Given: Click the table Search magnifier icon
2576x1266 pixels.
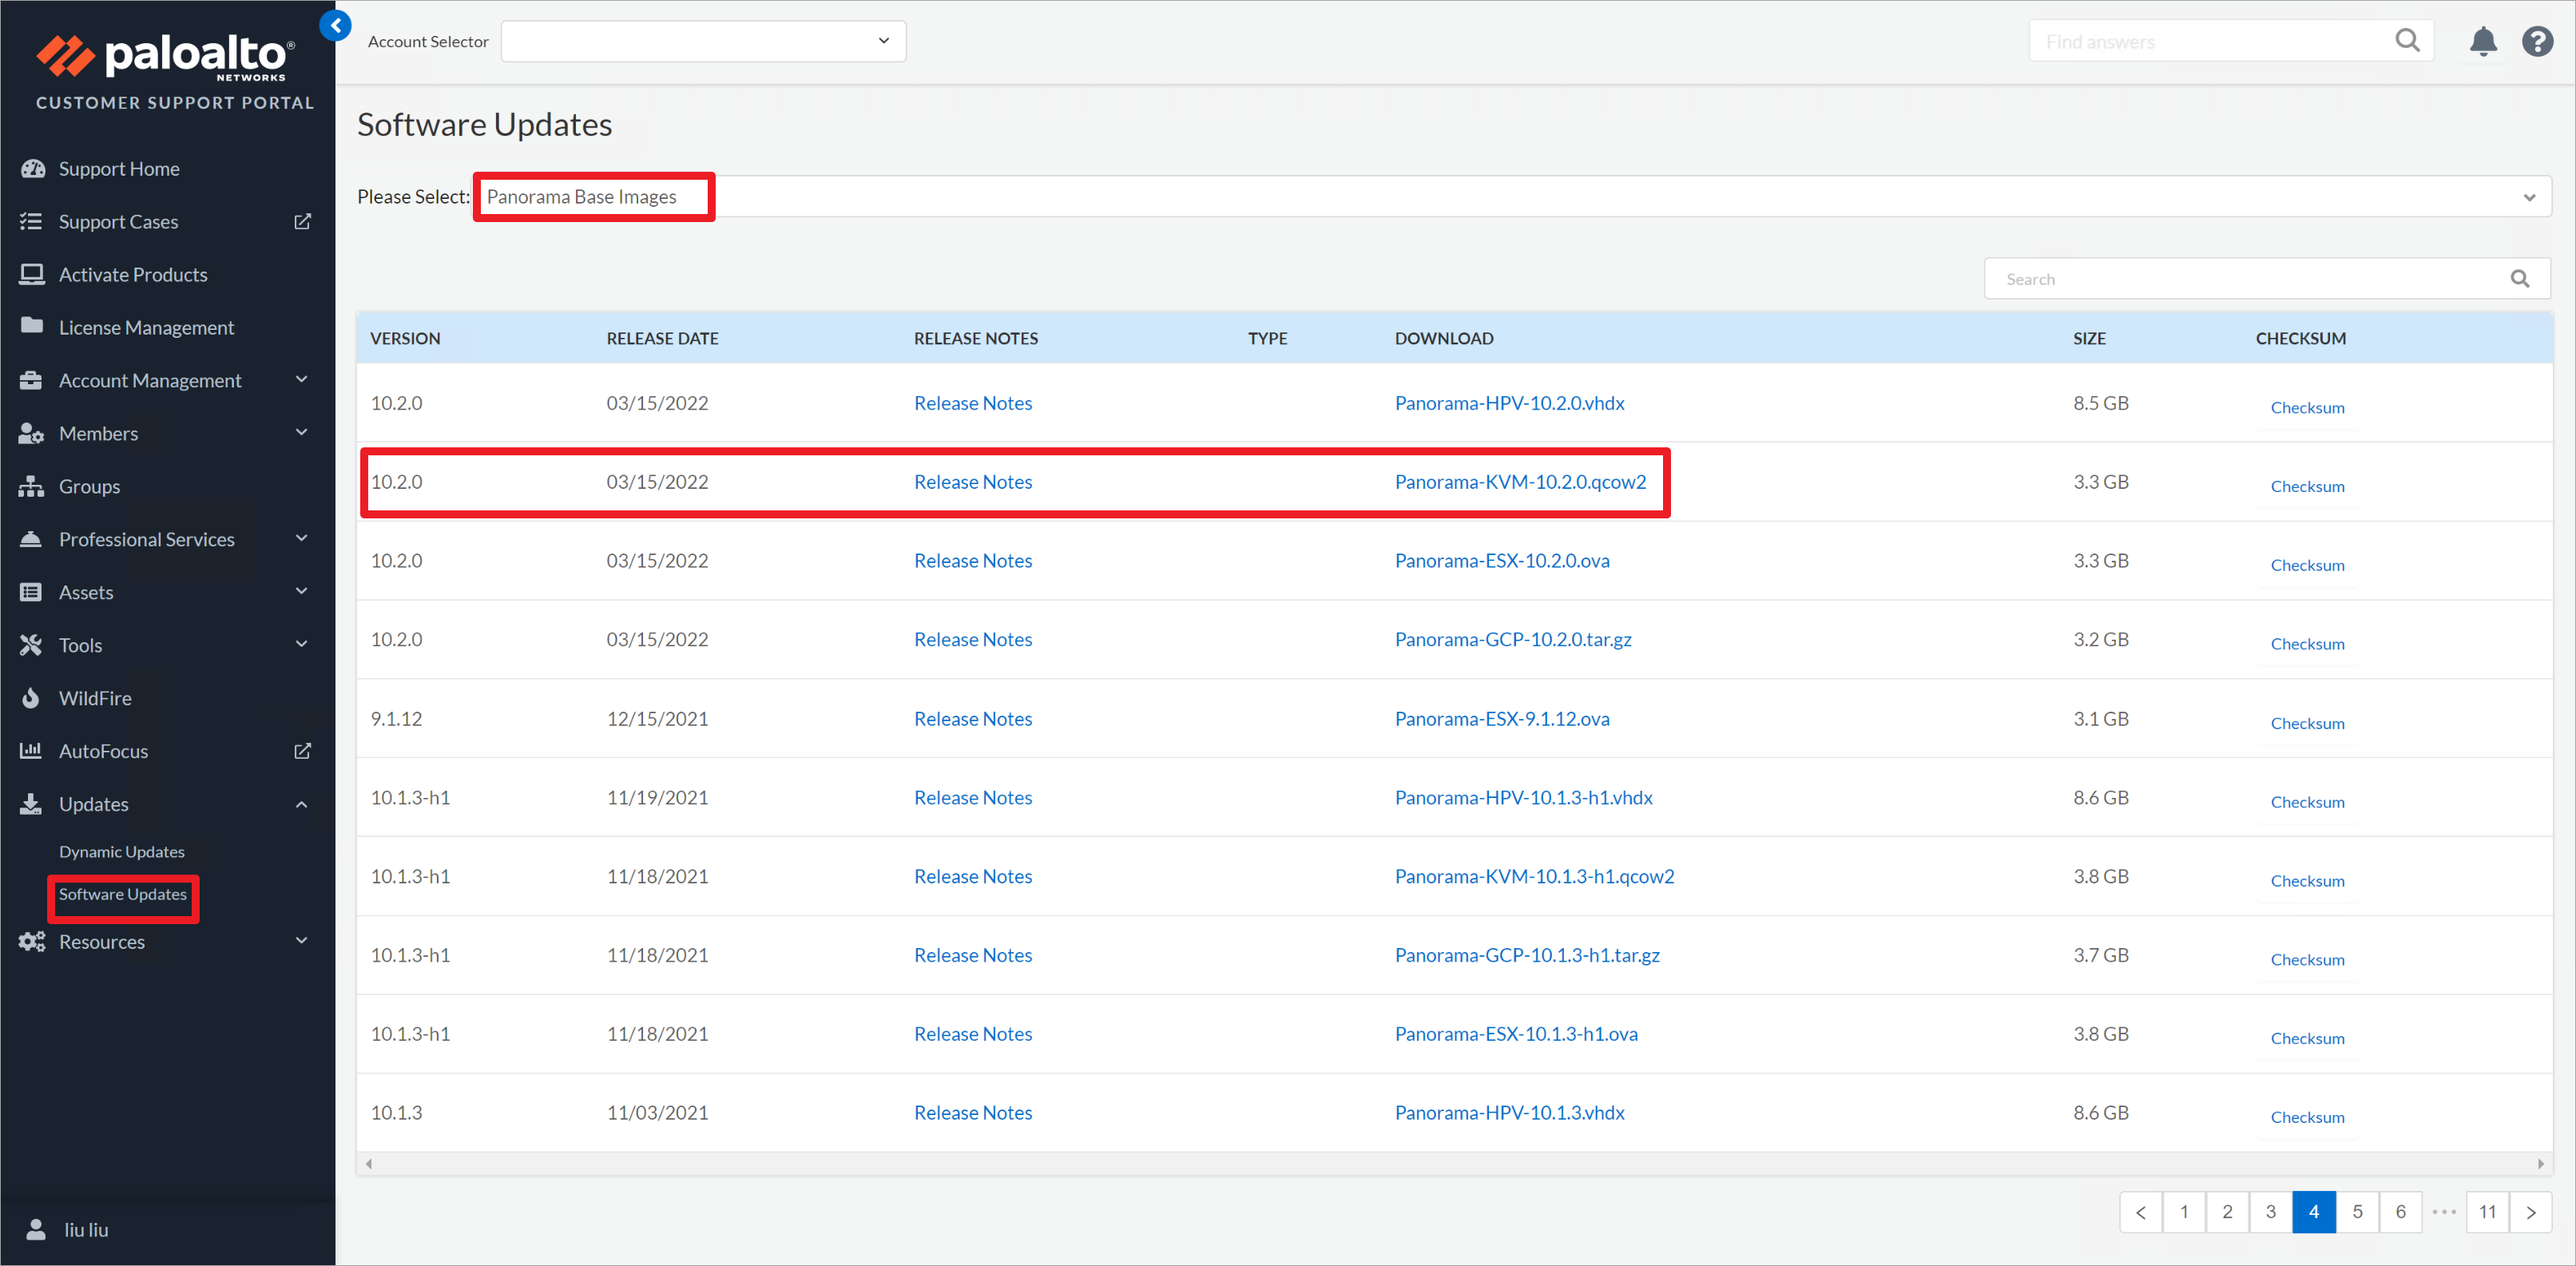Looking at the screenshot, I should point(2519,279).
